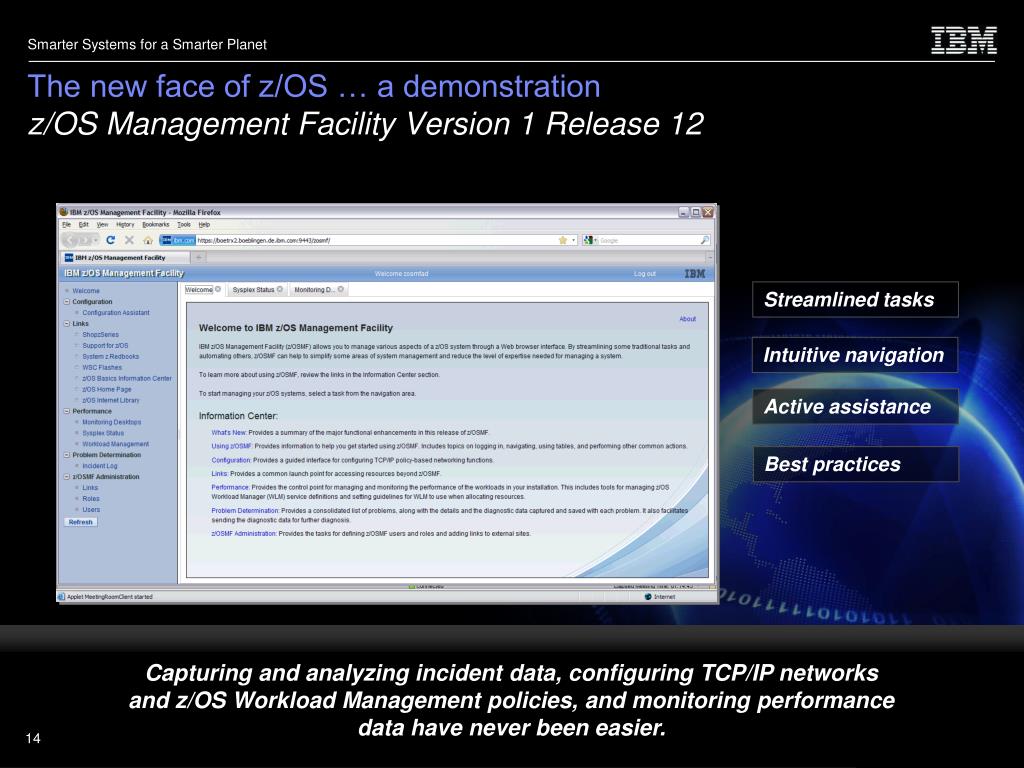Click the Firefox back arrow button
1024x768 pixels.
pos(71,240)
